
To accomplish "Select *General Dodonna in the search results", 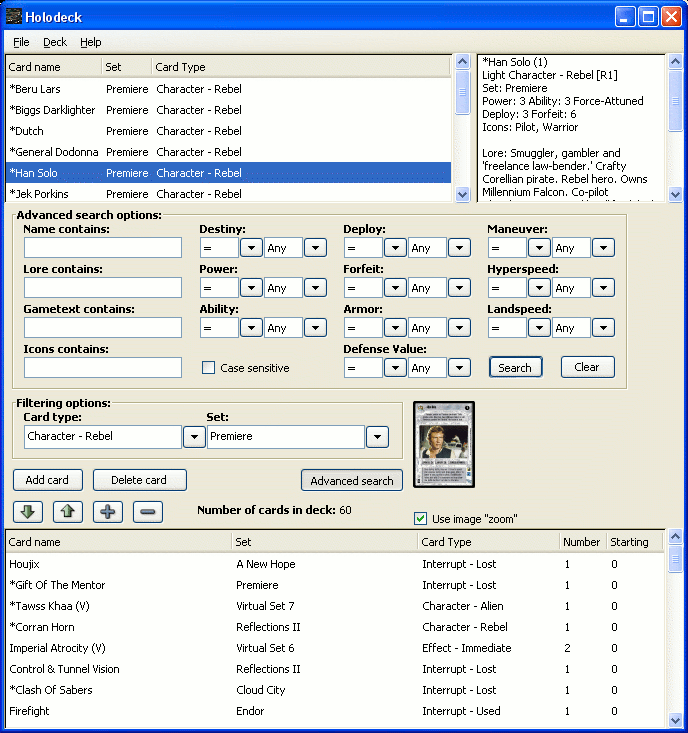I will tap(229, 152).
